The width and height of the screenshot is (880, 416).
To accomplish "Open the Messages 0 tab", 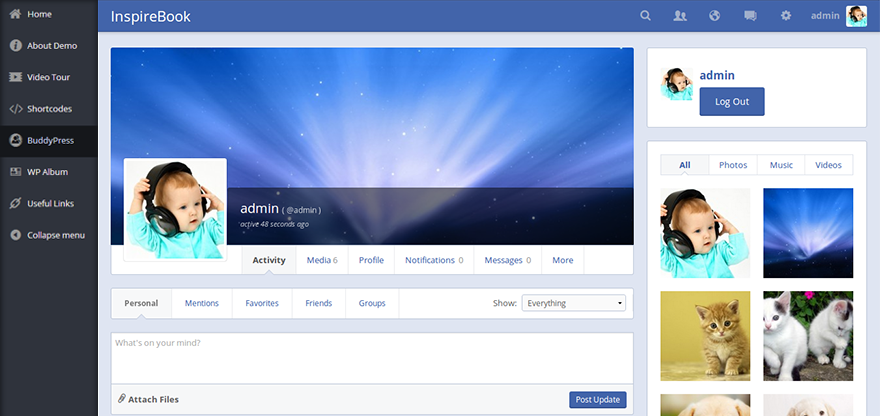I will (x=508, y=260).
